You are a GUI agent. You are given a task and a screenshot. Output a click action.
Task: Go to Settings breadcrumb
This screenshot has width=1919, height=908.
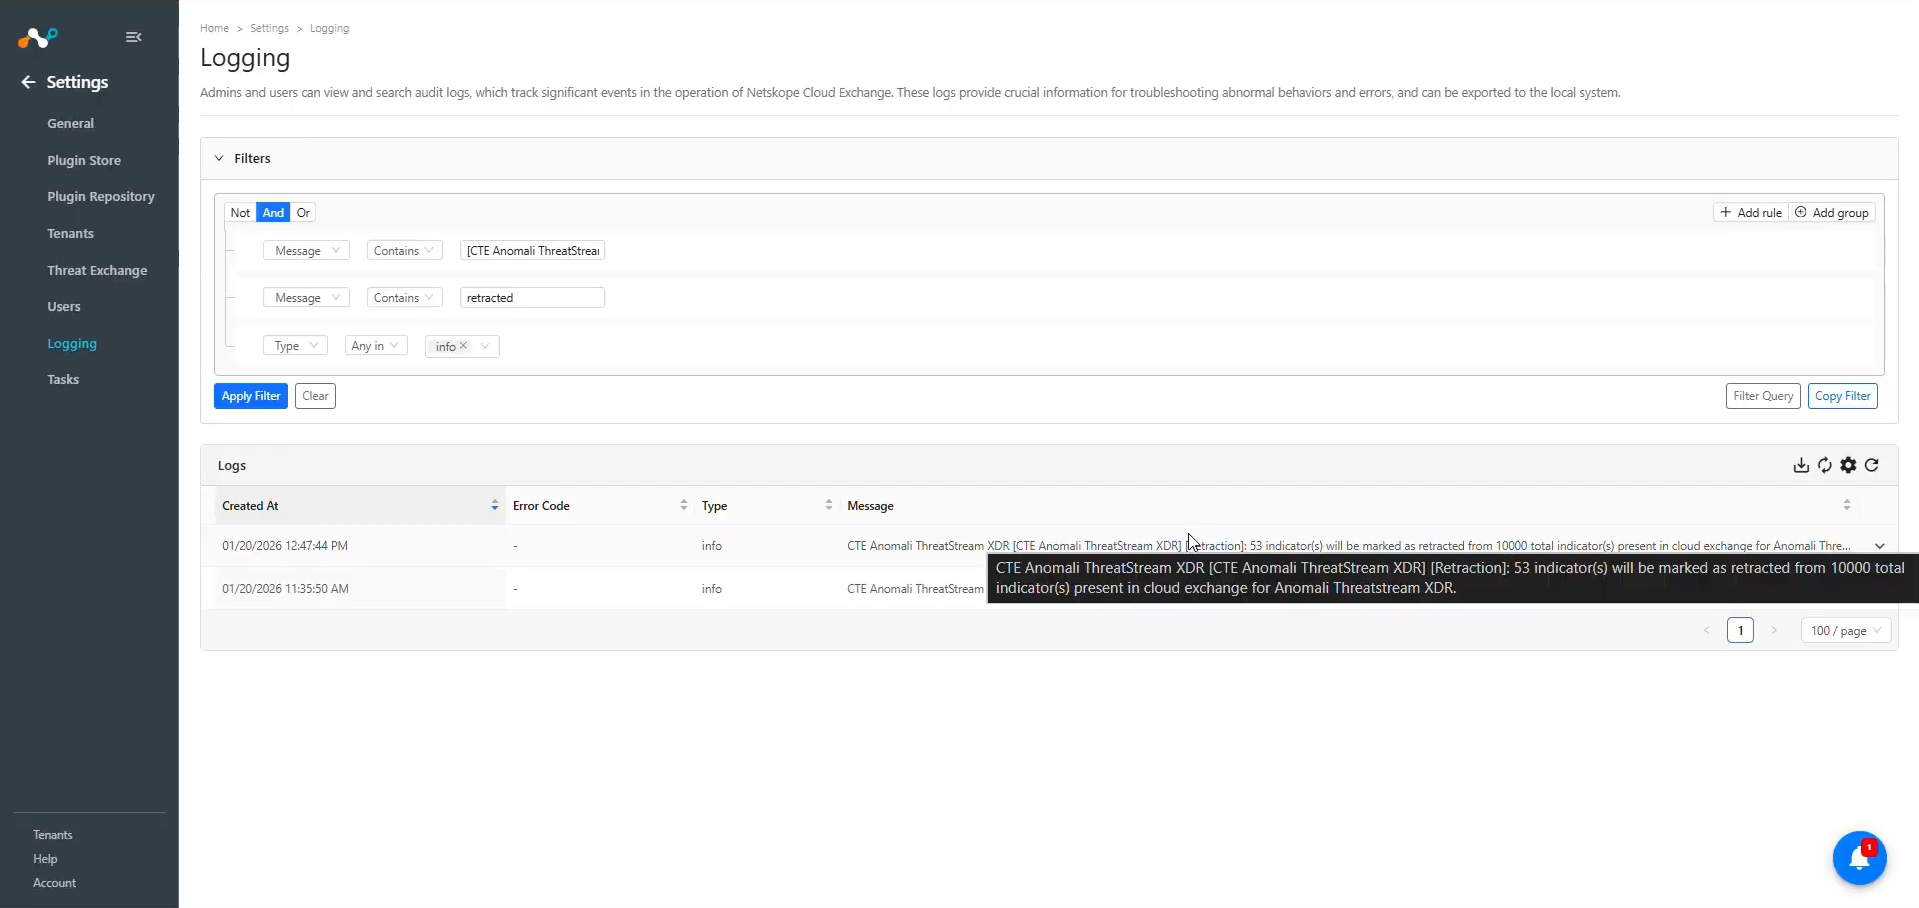click(x=269, y=28)
